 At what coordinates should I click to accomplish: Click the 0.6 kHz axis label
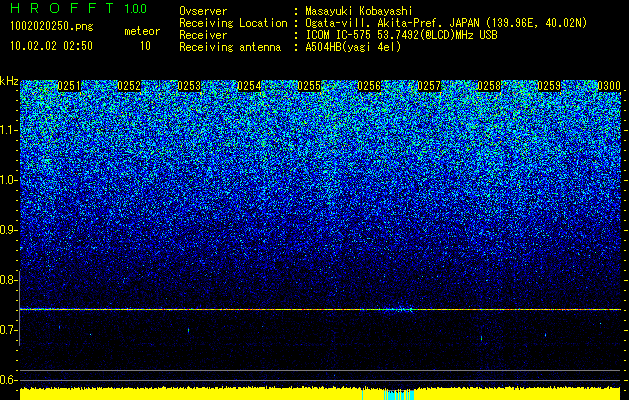[8, 380]
